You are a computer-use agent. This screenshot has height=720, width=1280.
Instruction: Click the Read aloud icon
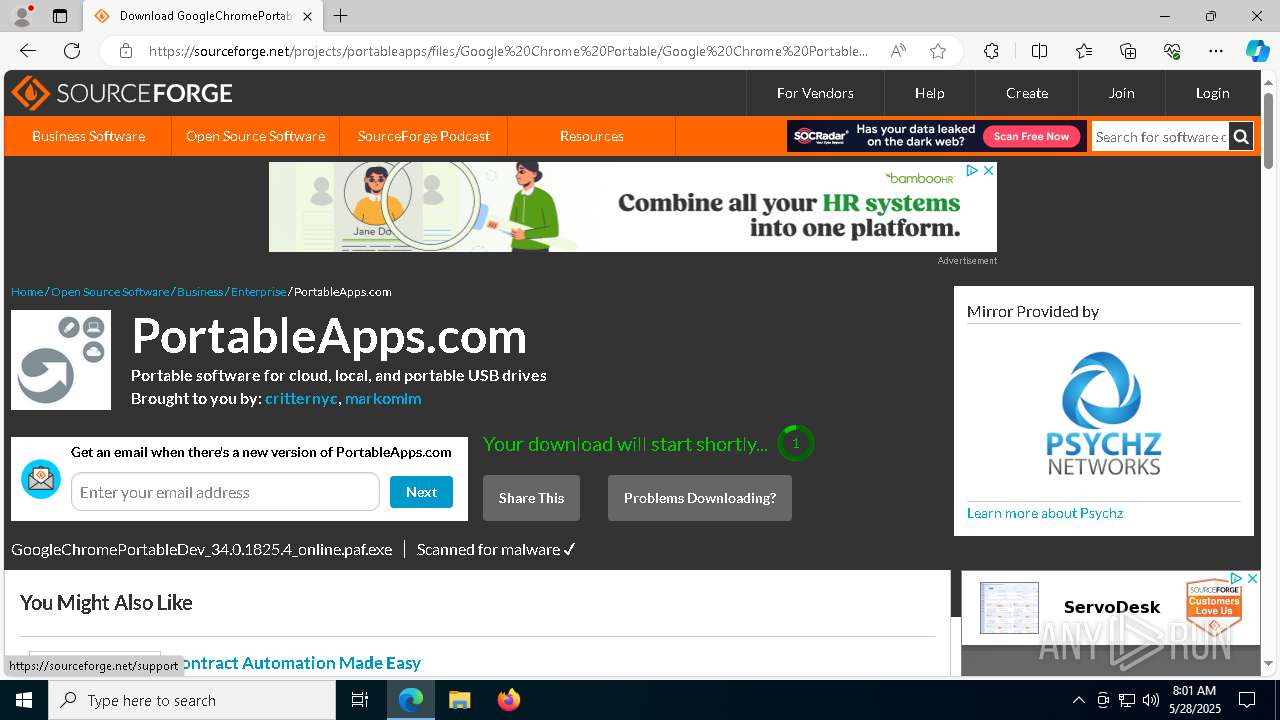[898, 51]
